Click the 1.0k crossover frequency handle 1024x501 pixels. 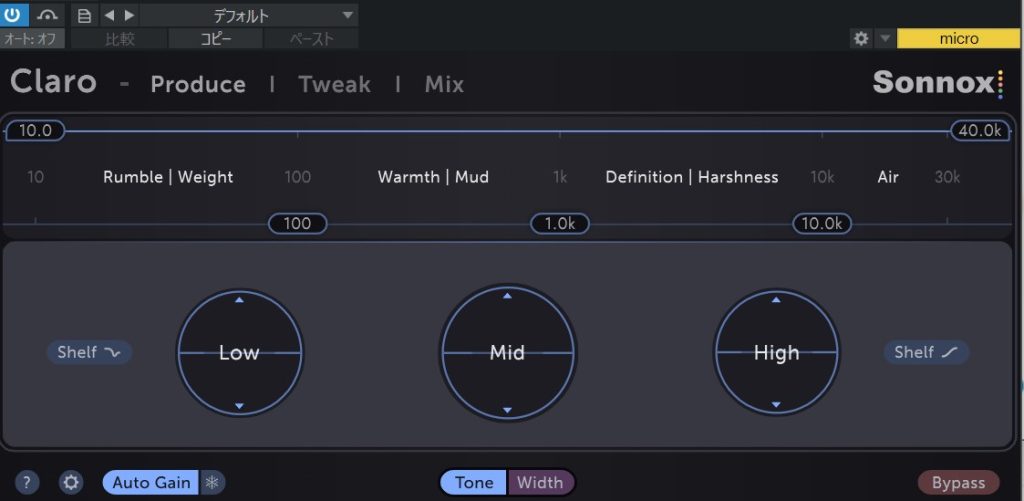click(559, 223)
